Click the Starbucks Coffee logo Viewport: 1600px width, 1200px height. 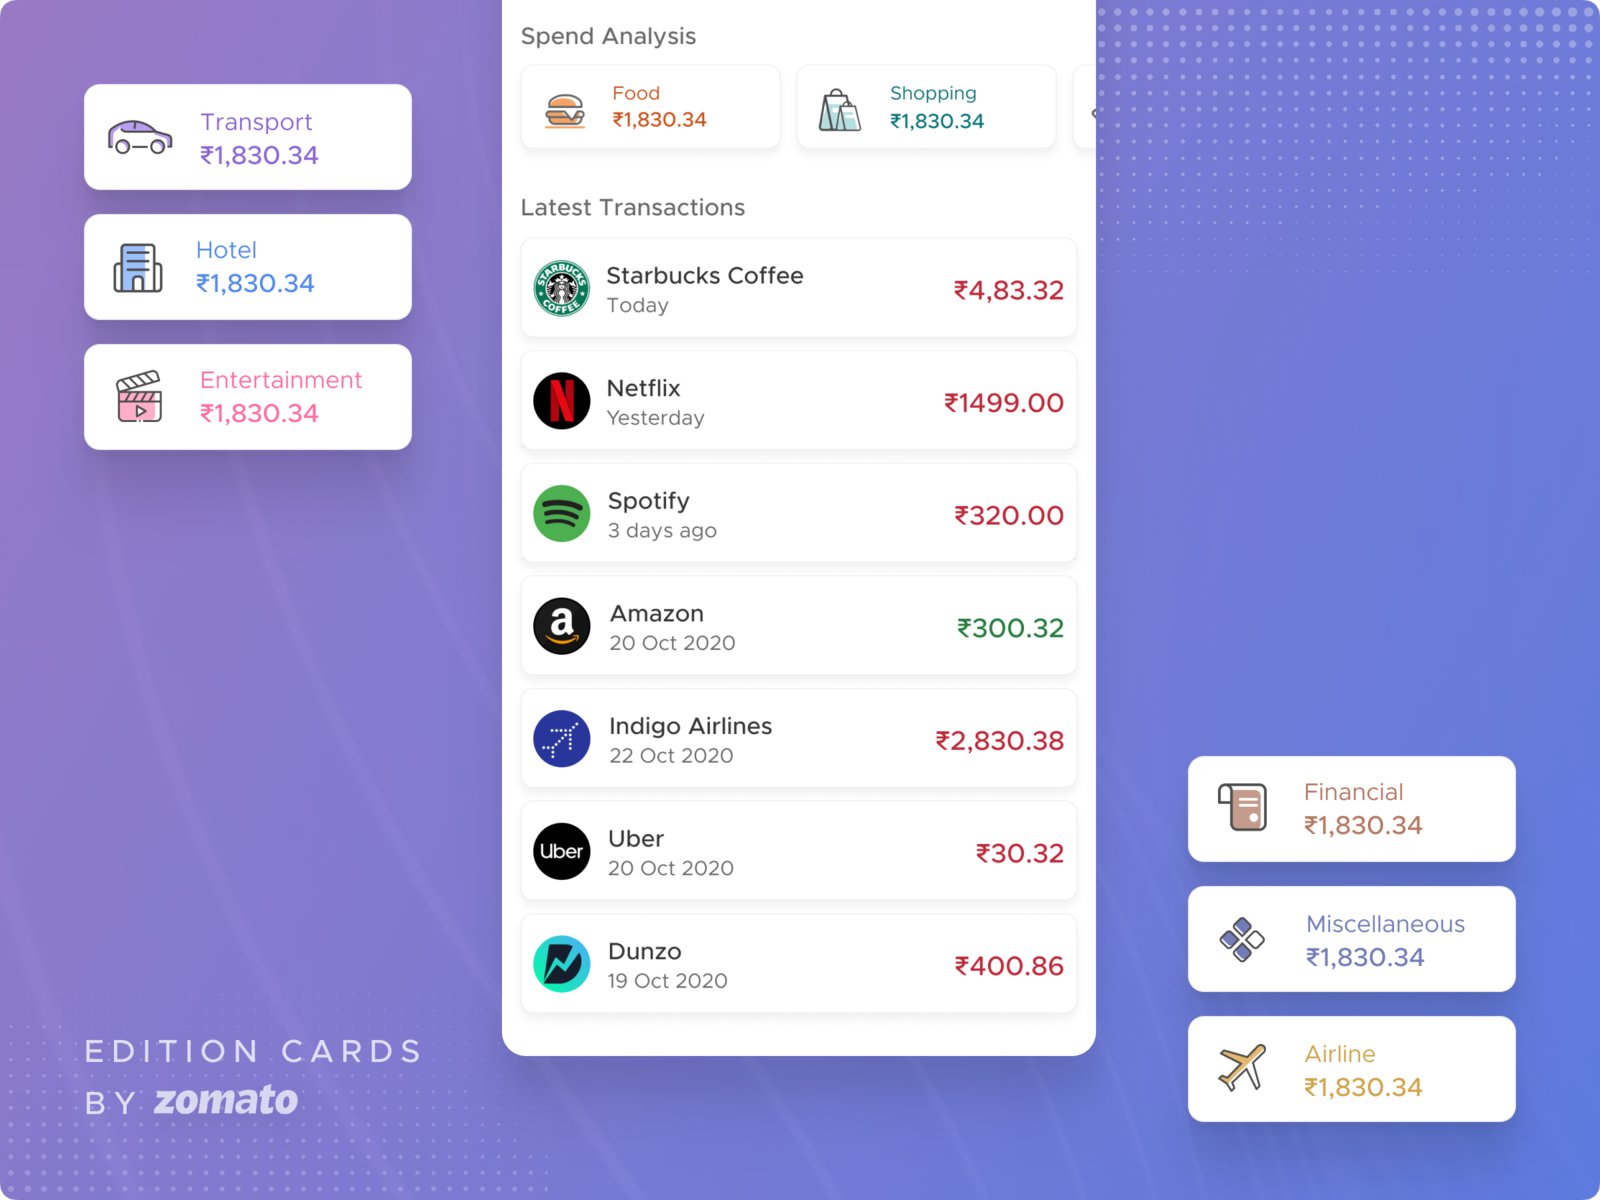[x=562, y=289]
